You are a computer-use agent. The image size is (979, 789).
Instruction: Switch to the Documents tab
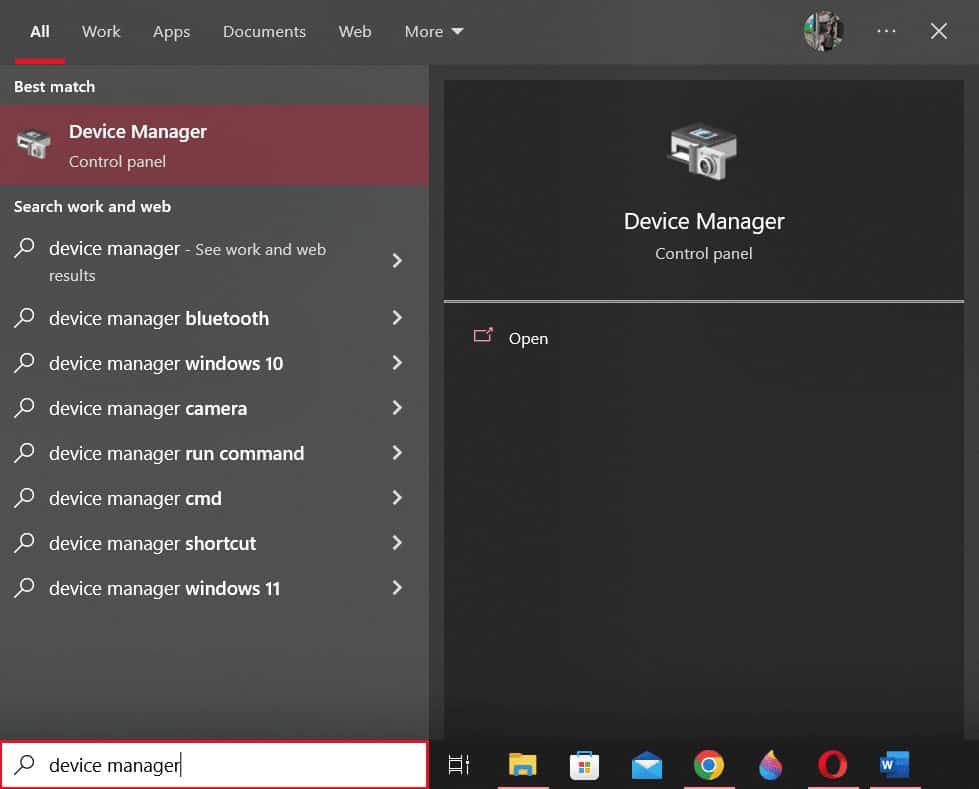pos(264,32)
